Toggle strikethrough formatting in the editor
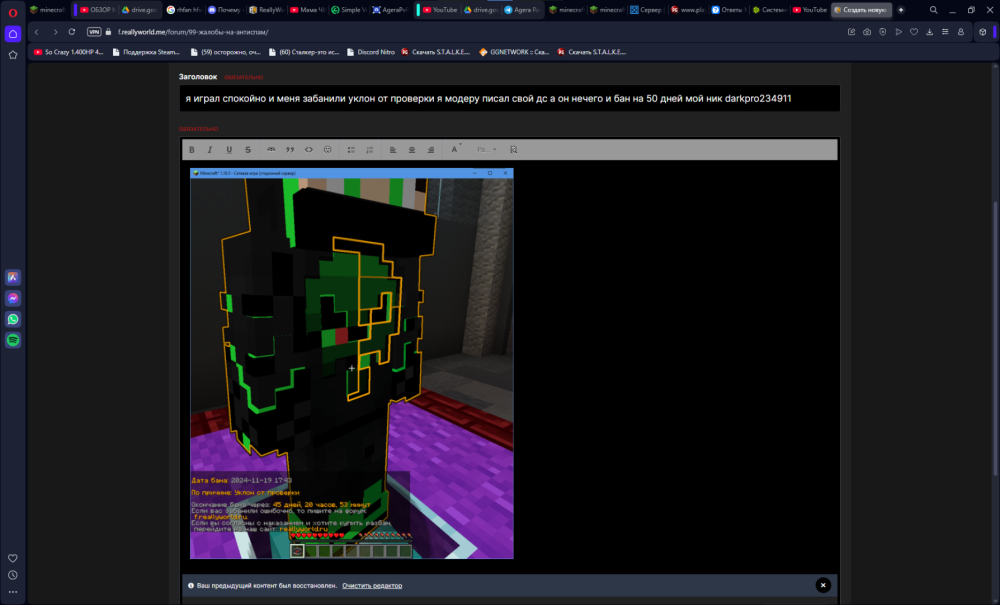 (x=248, y=150)
